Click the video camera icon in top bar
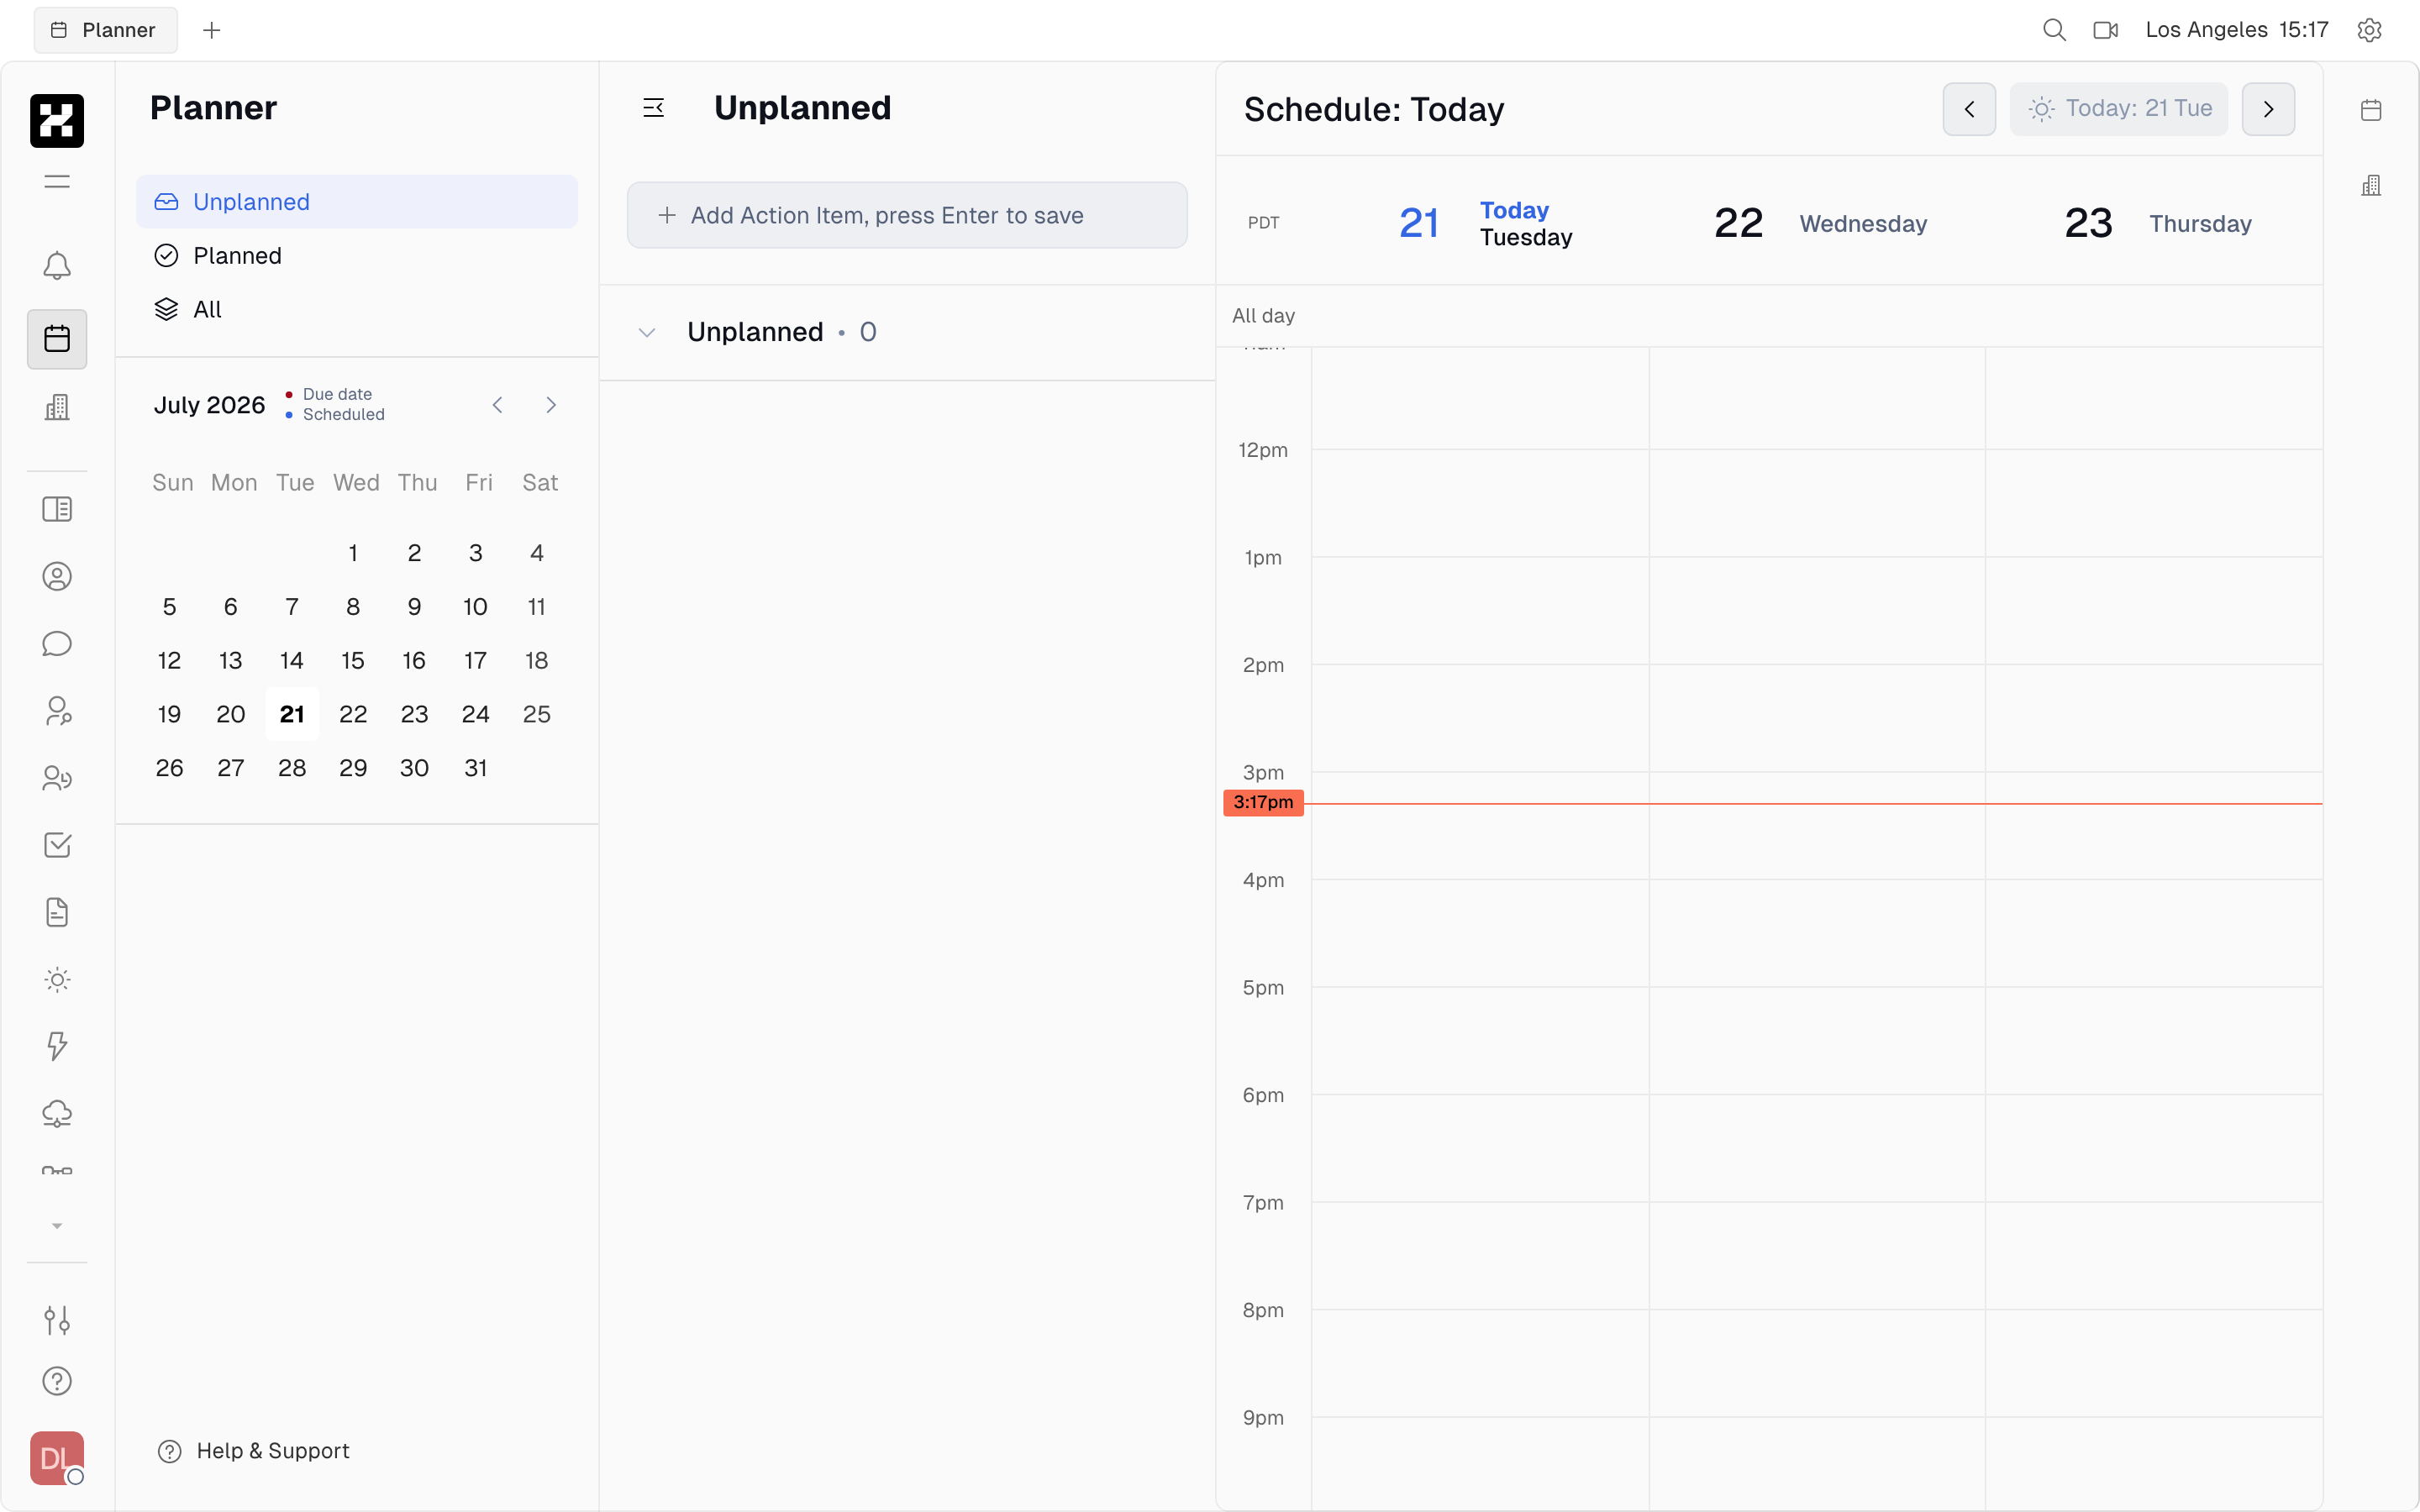2420x1512 pixels. [x=2106, y=30]
